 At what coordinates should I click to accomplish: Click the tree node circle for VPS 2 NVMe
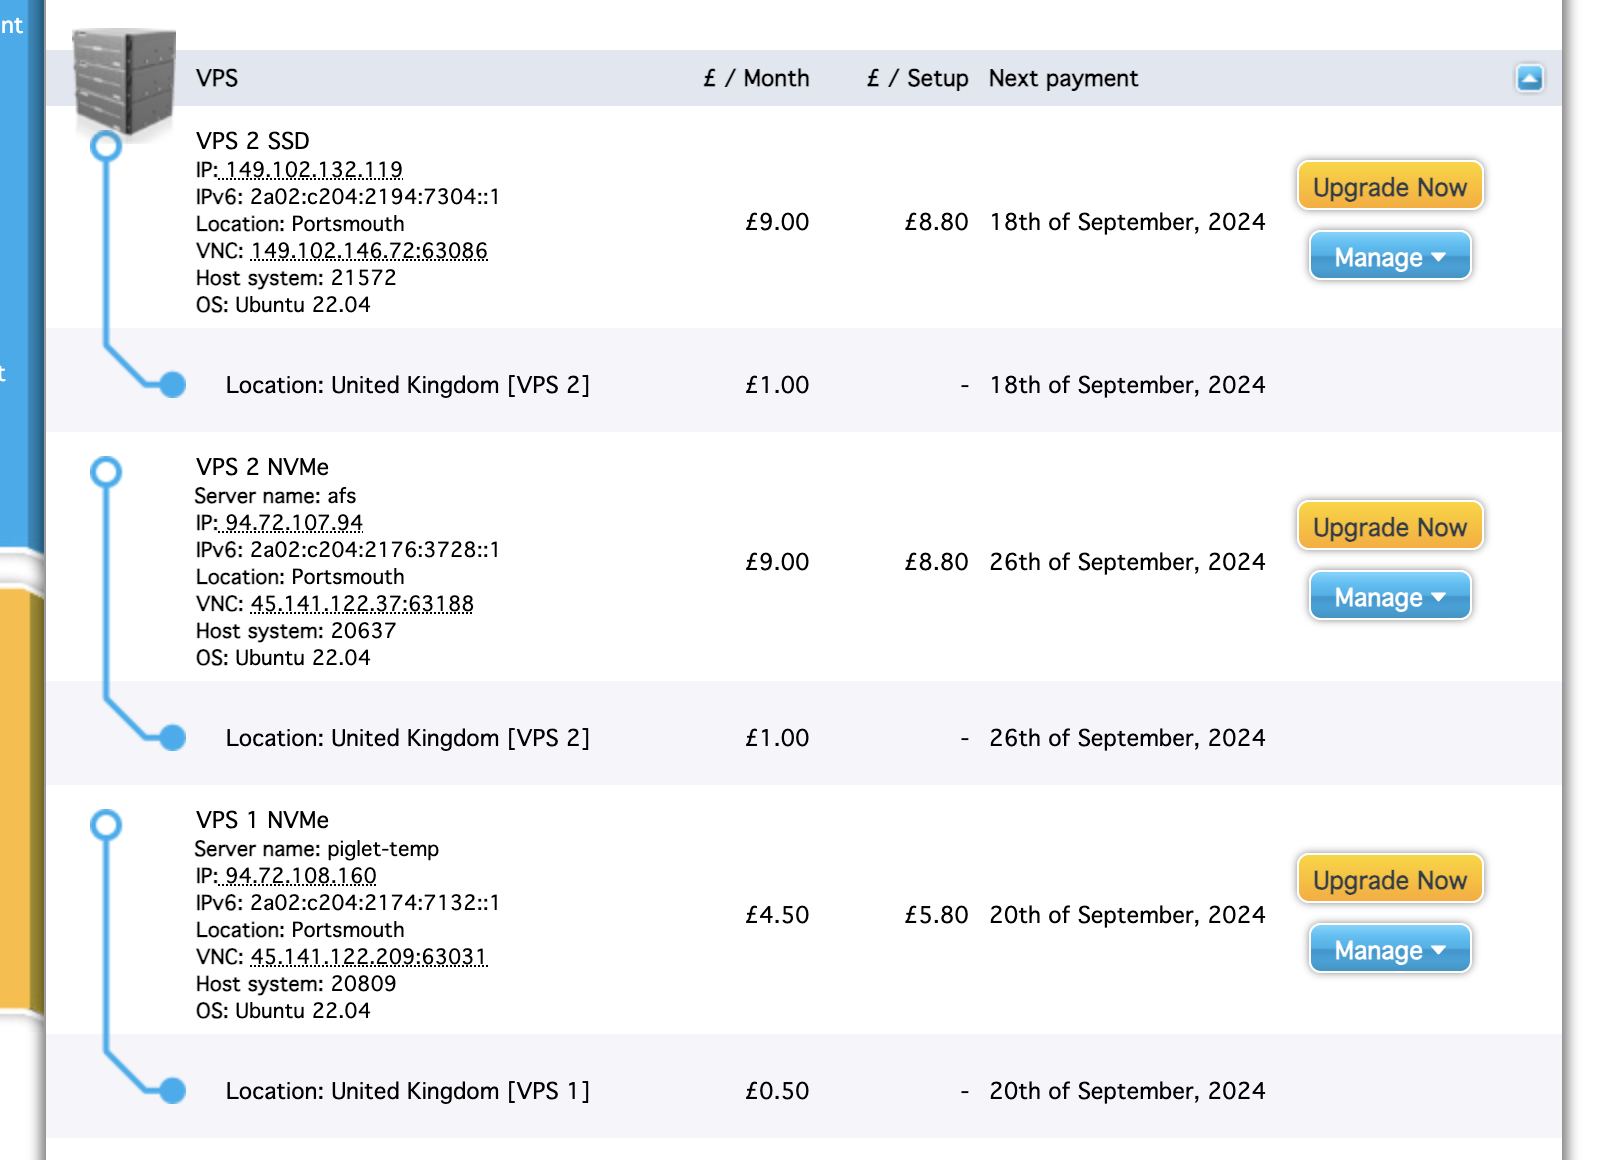click(x=106, y=472)
